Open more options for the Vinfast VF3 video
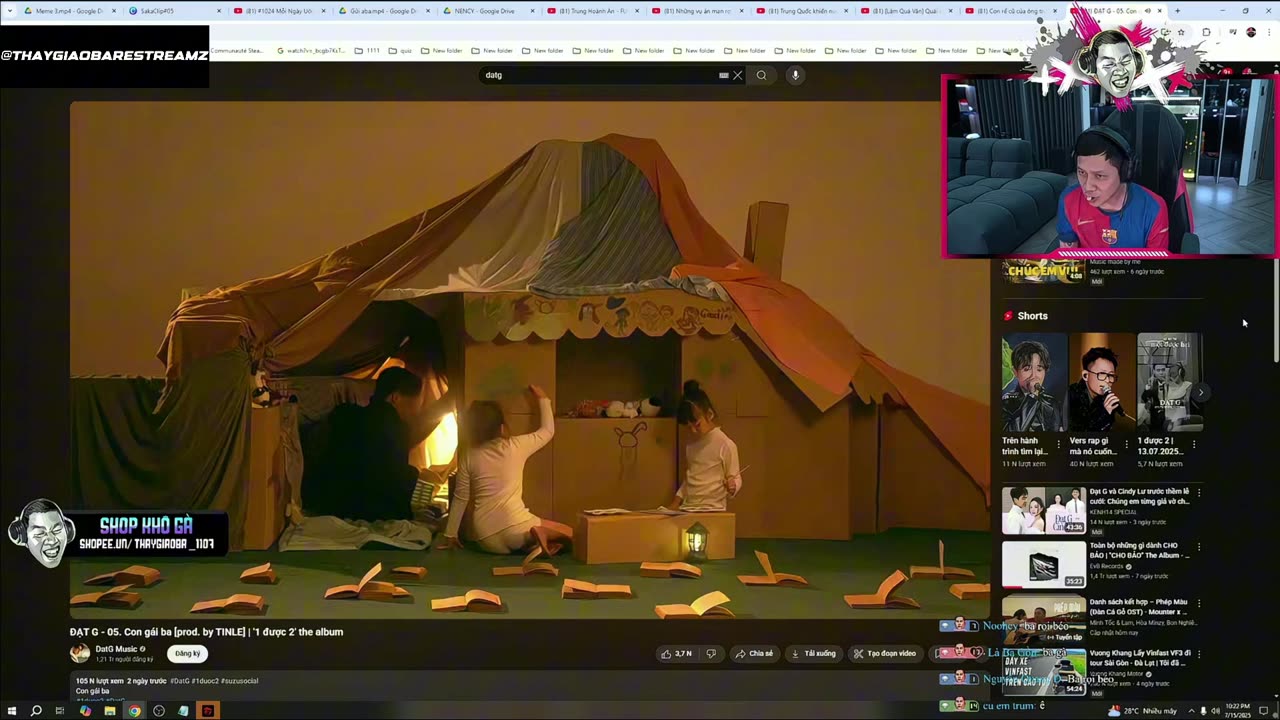Viewport: 1280px width, 720px height. point(1199,654)
